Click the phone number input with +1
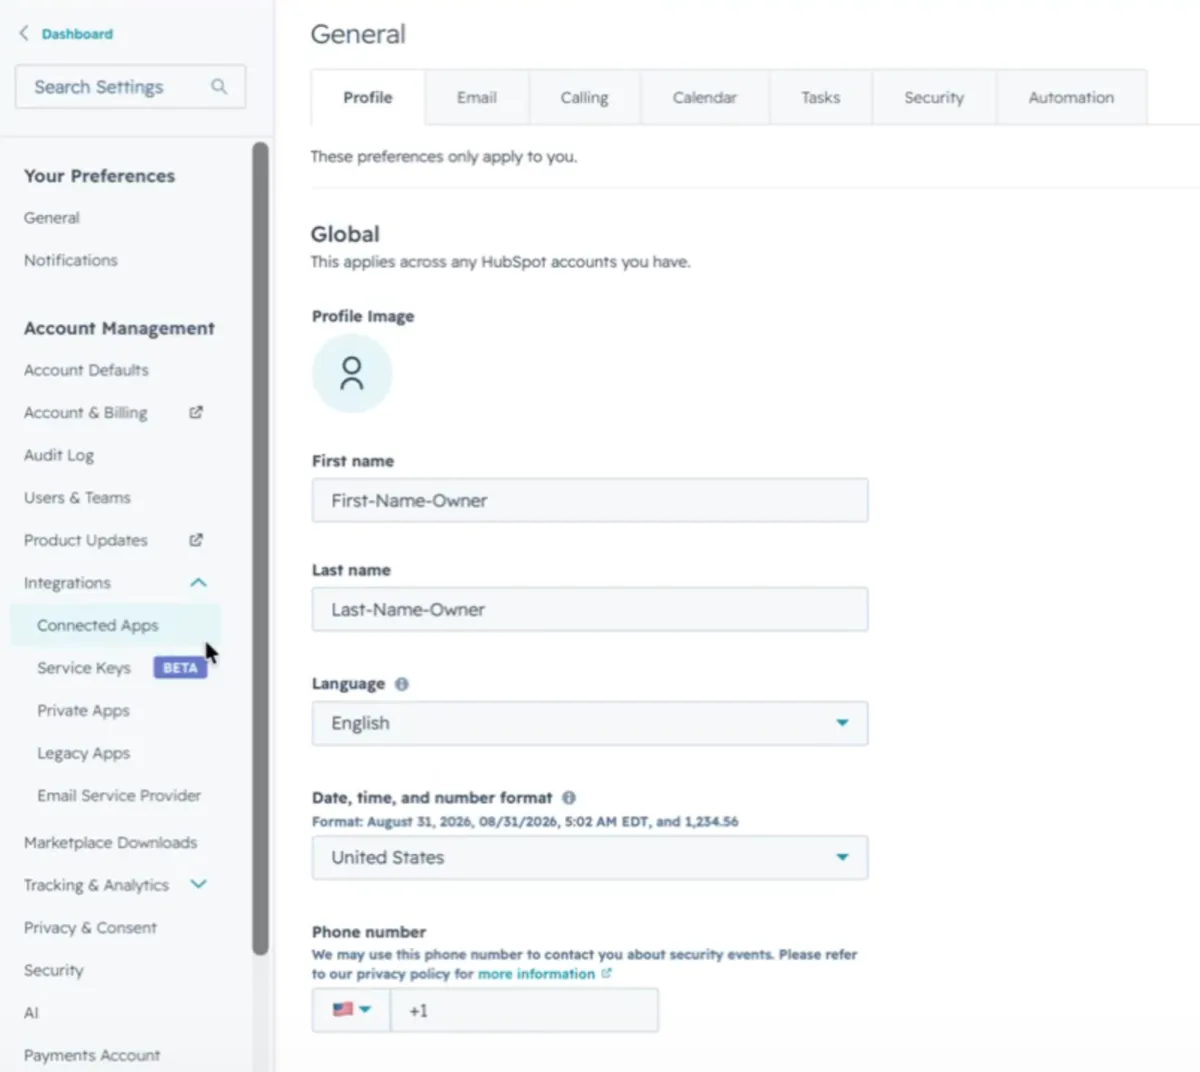 click(524, 1010)
